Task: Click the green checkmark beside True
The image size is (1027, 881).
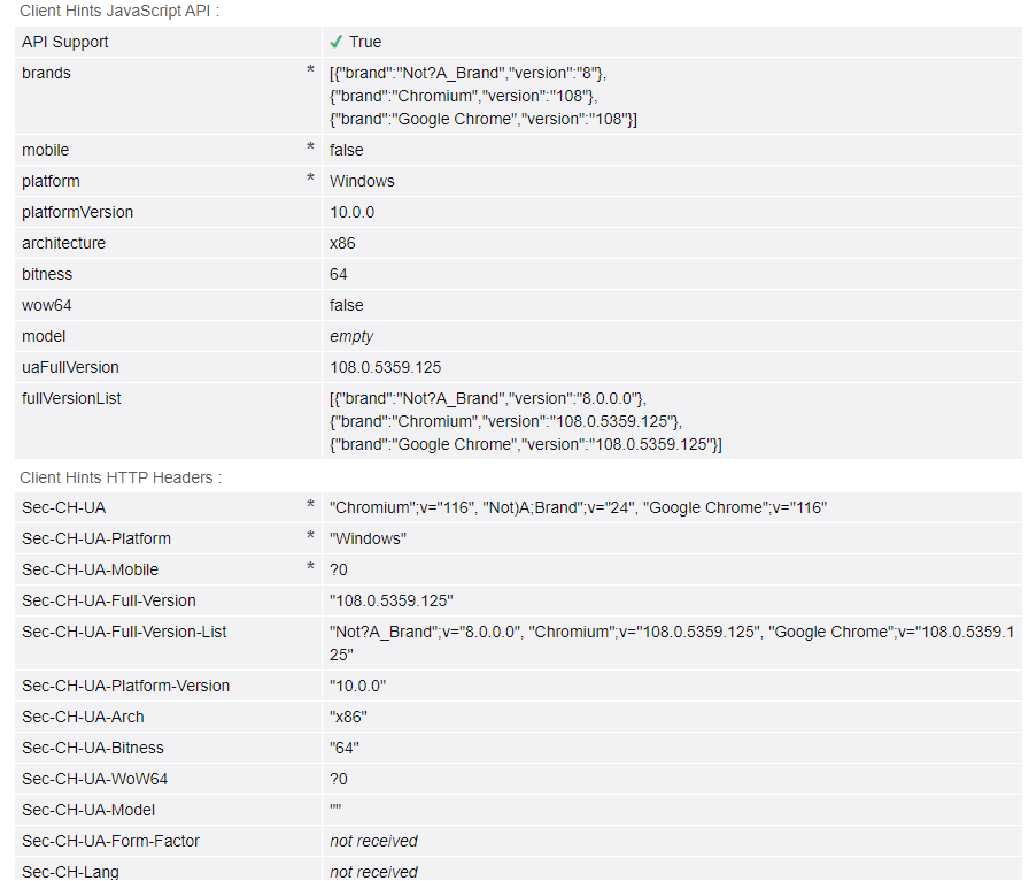Action: [x=337, y=42]
